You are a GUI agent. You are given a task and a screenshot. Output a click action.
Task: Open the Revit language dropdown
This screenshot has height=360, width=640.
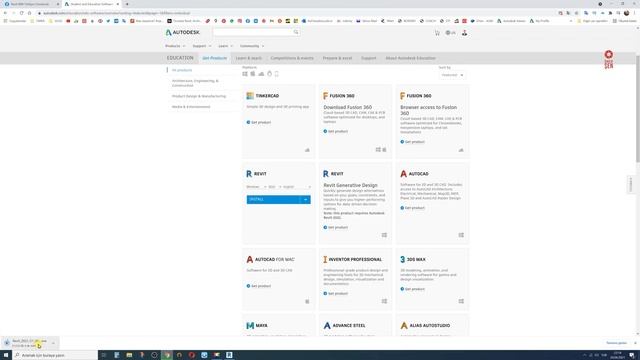coord(297,187)
